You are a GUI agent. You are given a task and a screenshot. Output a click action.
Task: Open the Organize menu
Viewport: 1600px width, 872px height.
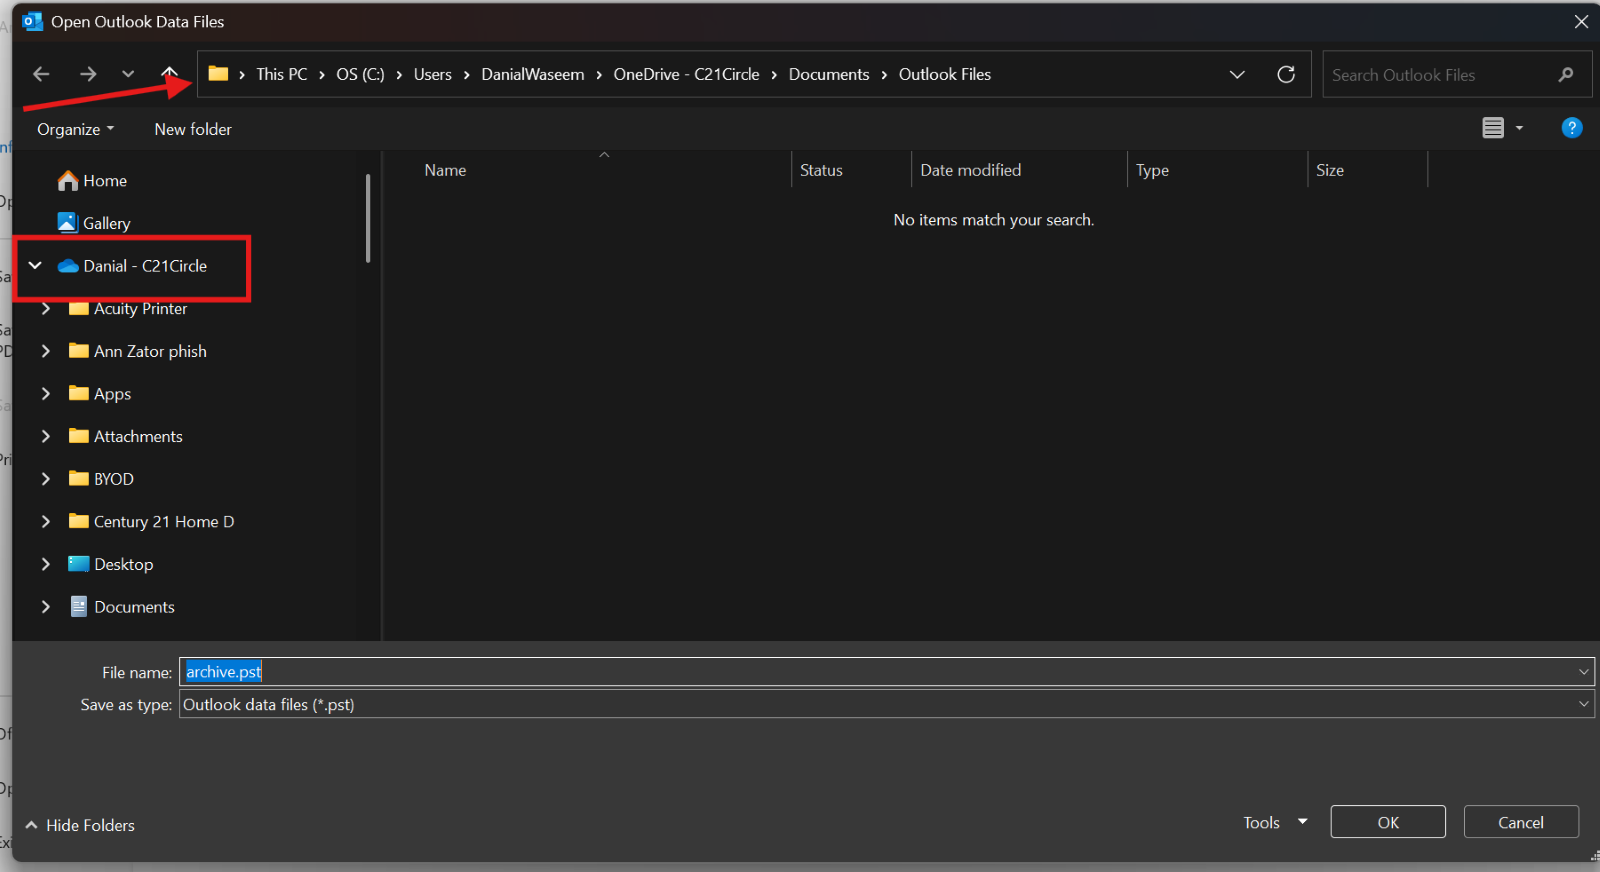(75, 129)
